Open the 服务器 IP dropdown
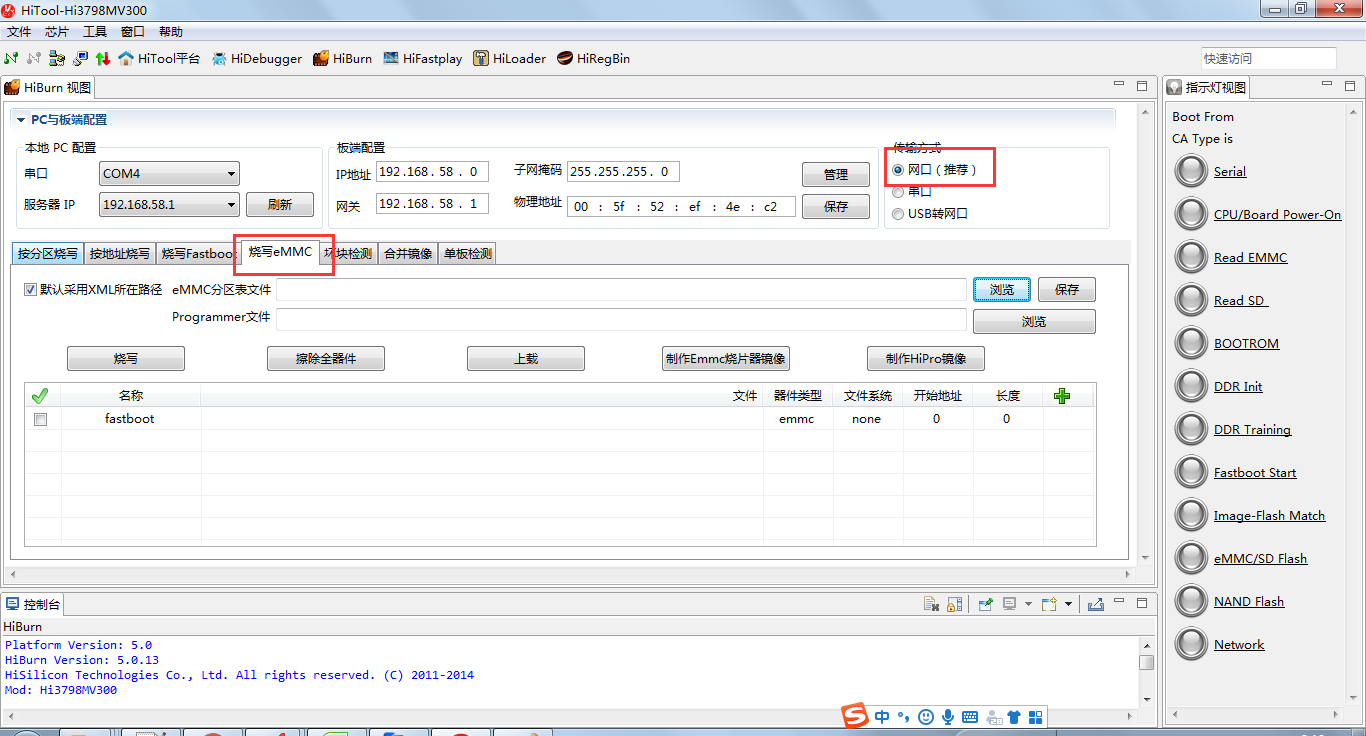Screen dimensions: 1366x736 tap(170, 204)
